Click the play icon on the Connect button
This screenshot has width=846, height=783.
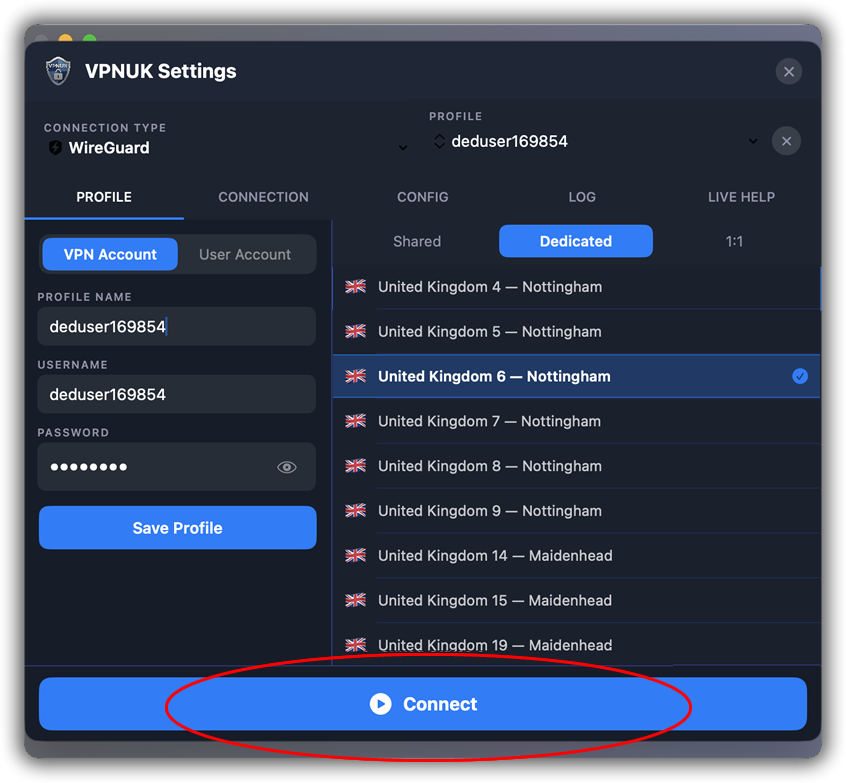(380, 704)
